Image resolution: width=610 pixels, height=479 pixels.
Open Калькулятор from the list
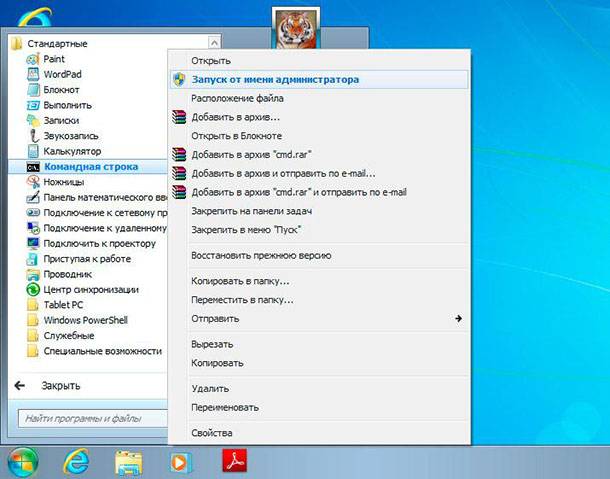coord(64,151)
